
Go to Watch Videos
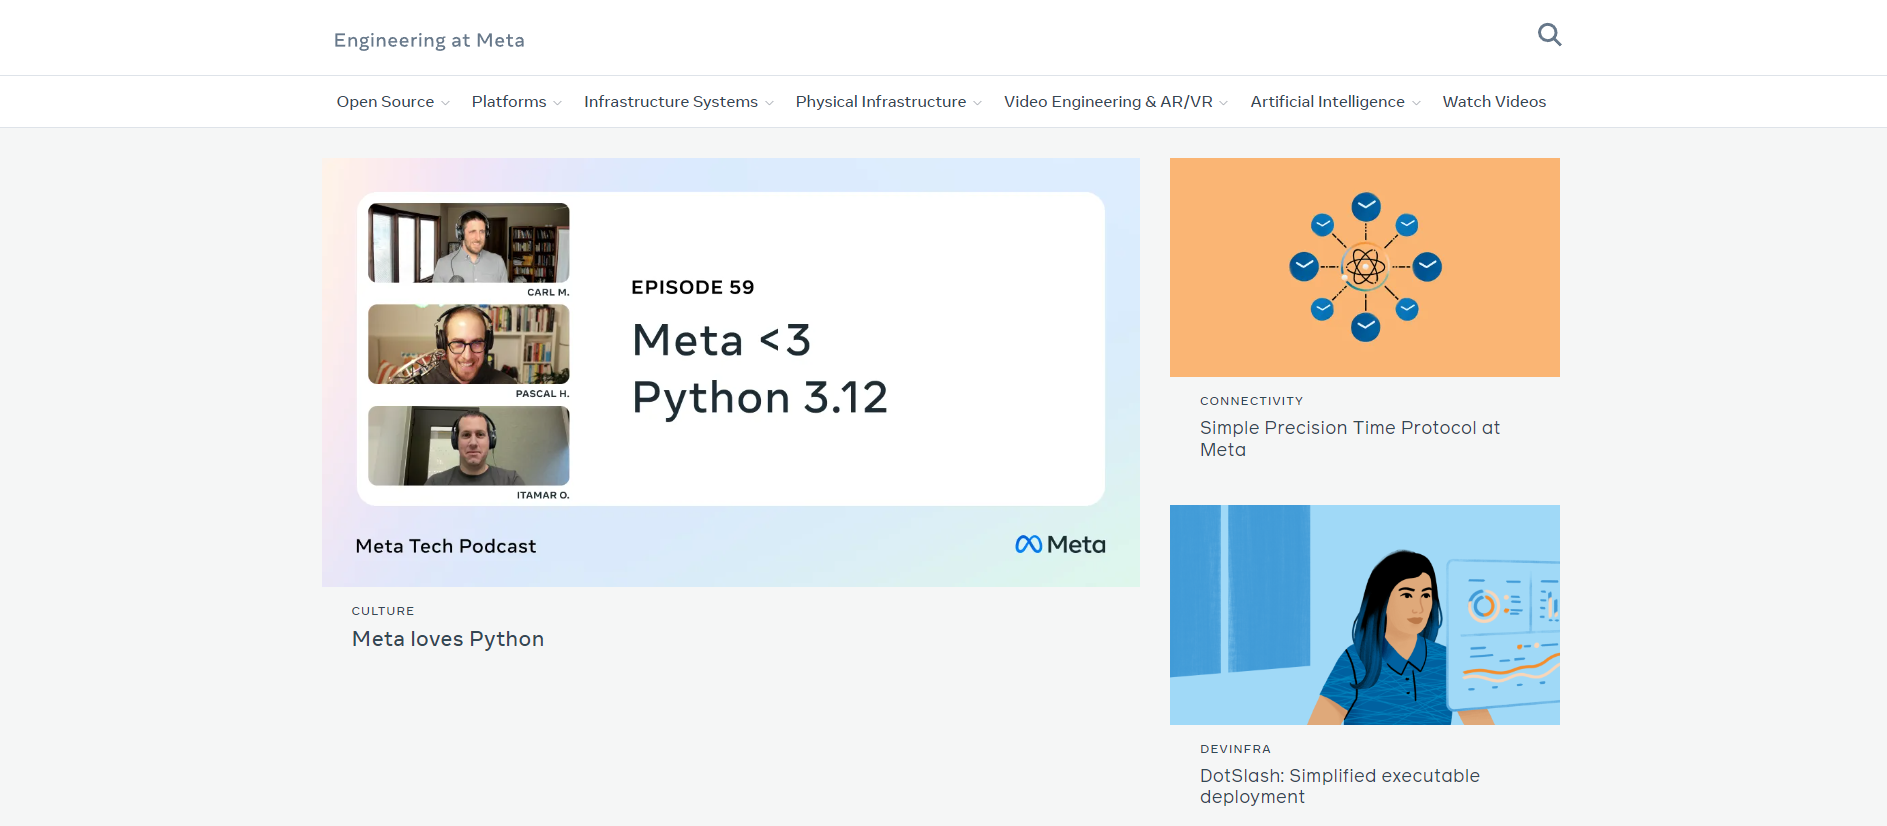click(1494, 102)
